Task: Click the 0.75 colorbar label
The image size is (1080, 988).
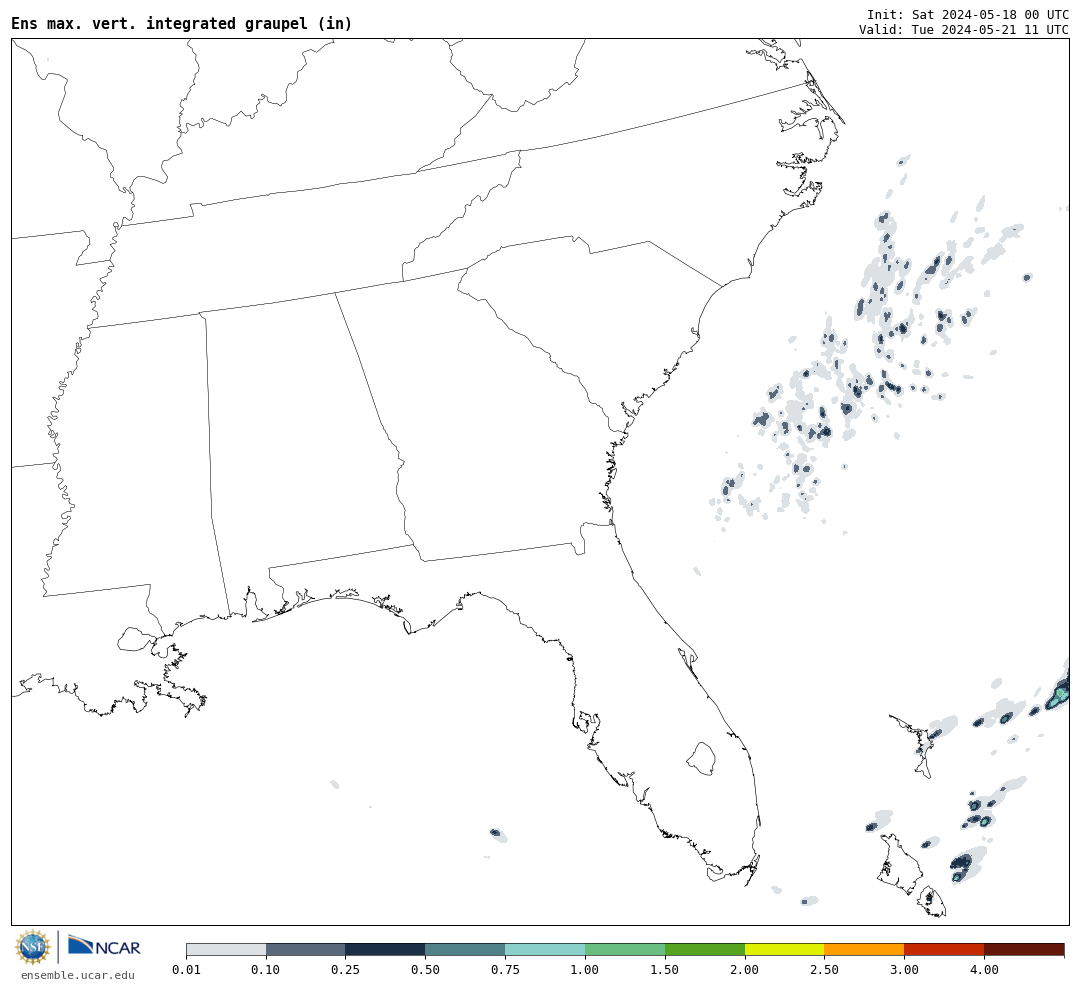Action: [x=506, y=970]
